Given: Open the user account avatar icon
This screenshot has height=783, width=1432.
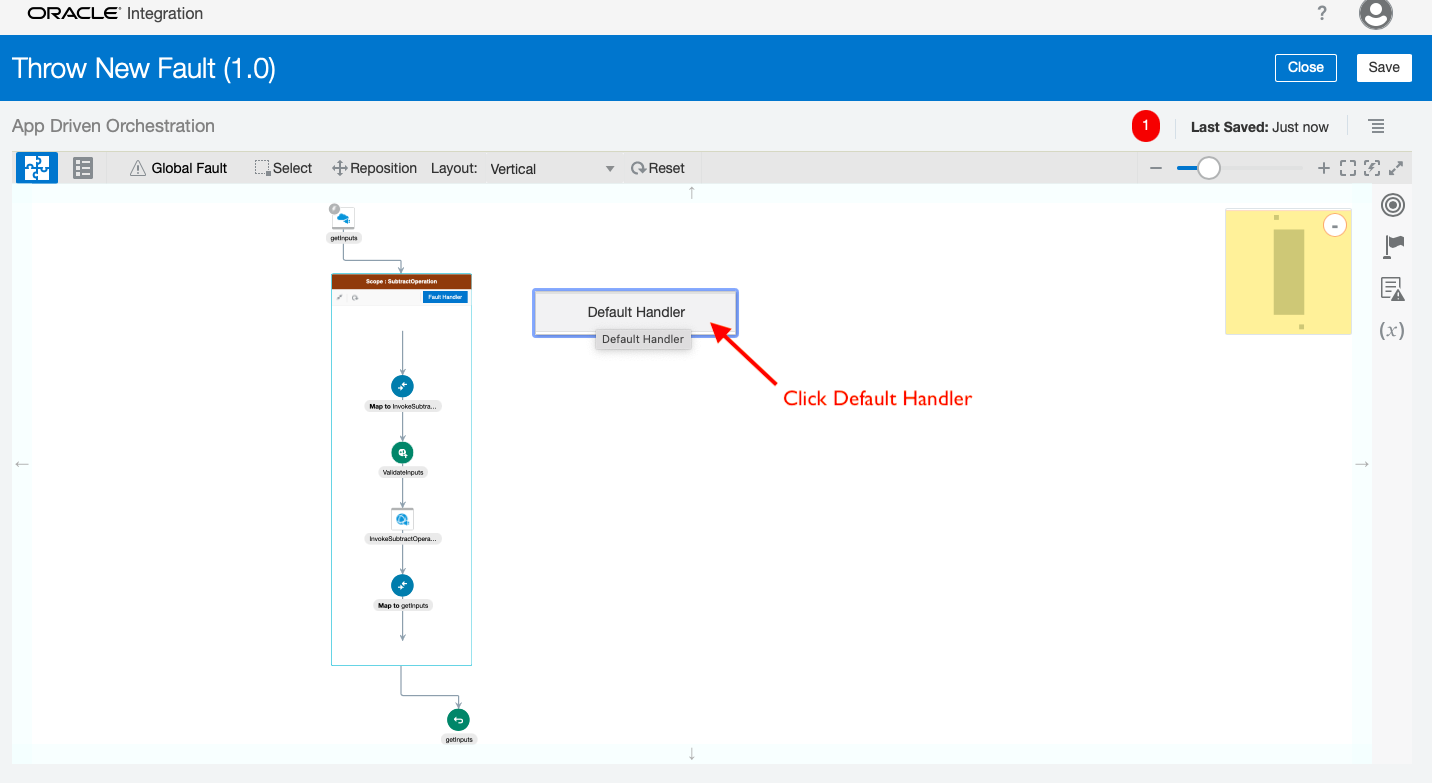Looking at the screenshot, I should pyautogui.click(x=1375, y=15).
